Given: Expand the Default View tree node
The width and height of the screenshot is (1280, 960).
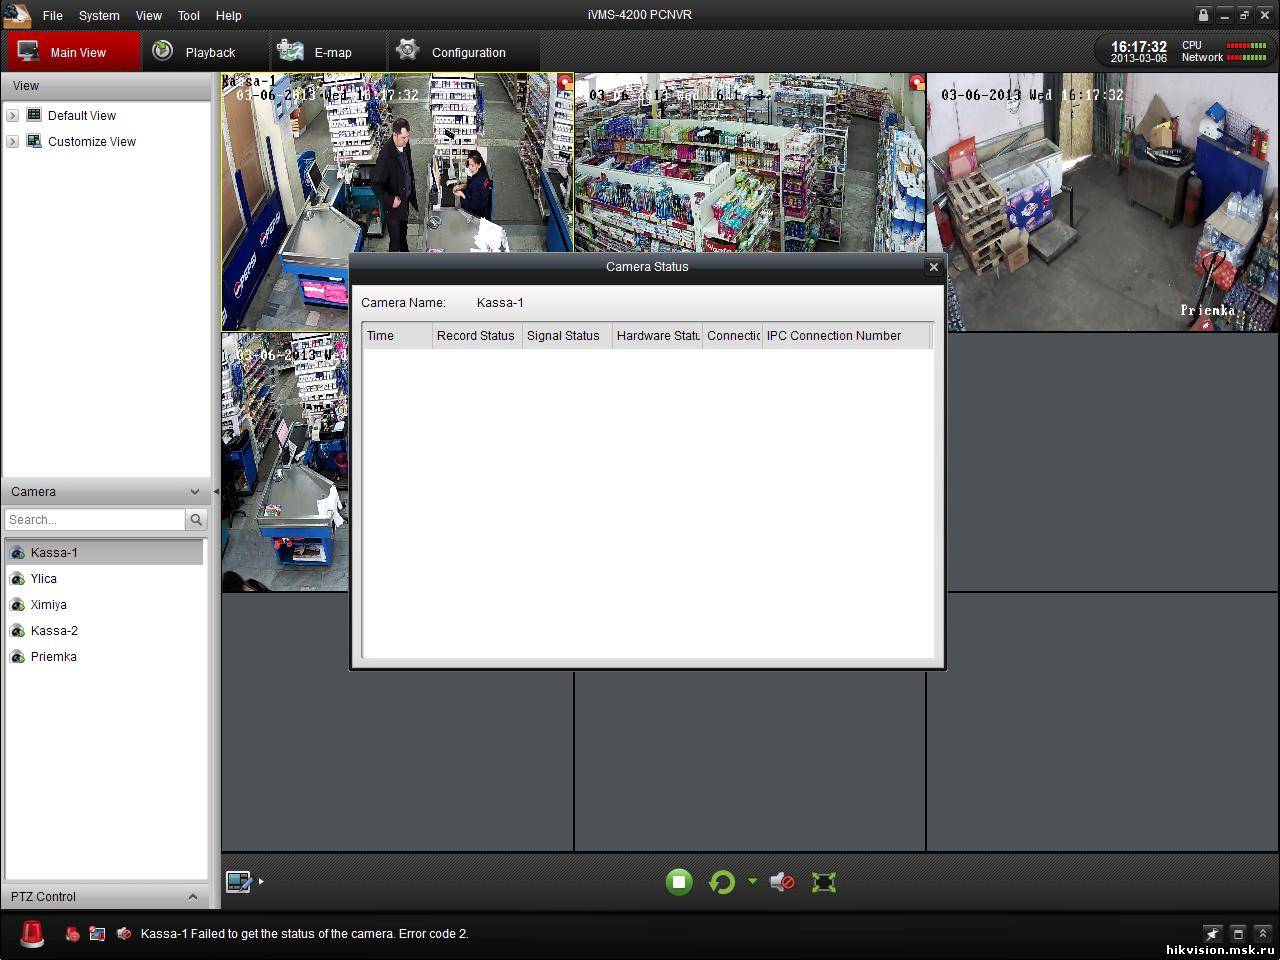Looking at the screenshot, I should point(13,116).
